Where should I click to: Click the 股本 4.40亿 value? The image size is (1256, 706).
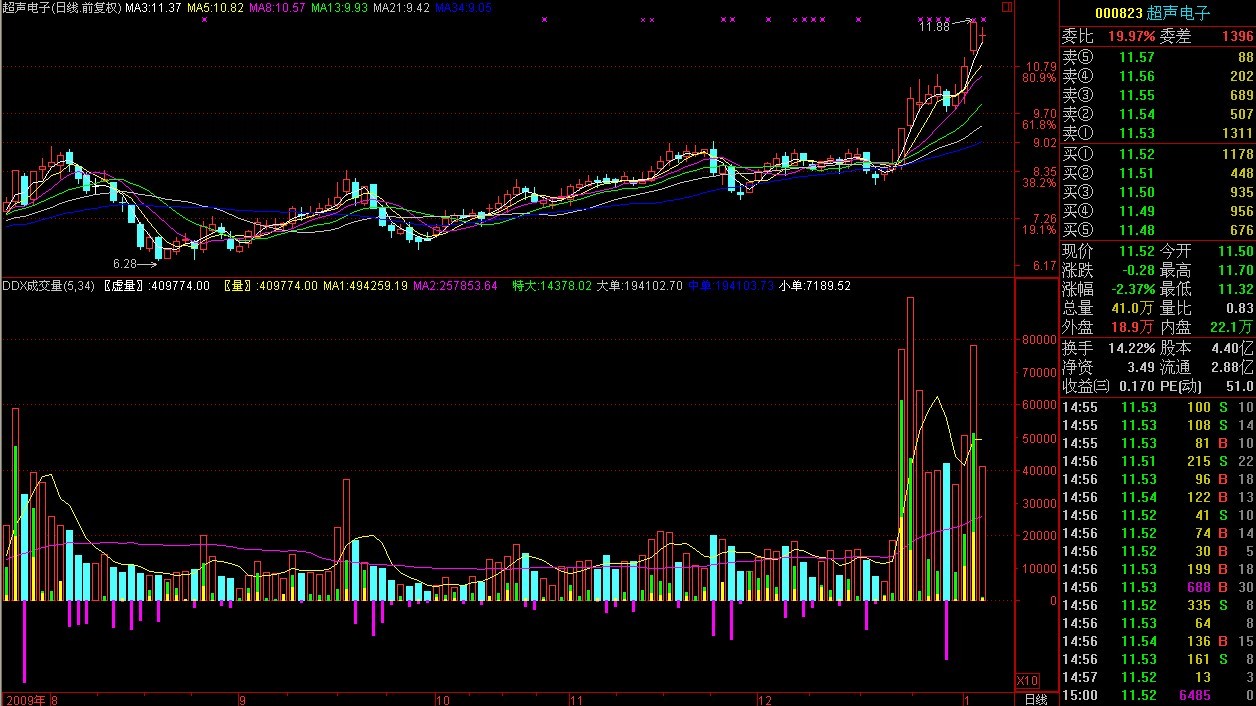pyautogui.click(x=1233, y=349)
